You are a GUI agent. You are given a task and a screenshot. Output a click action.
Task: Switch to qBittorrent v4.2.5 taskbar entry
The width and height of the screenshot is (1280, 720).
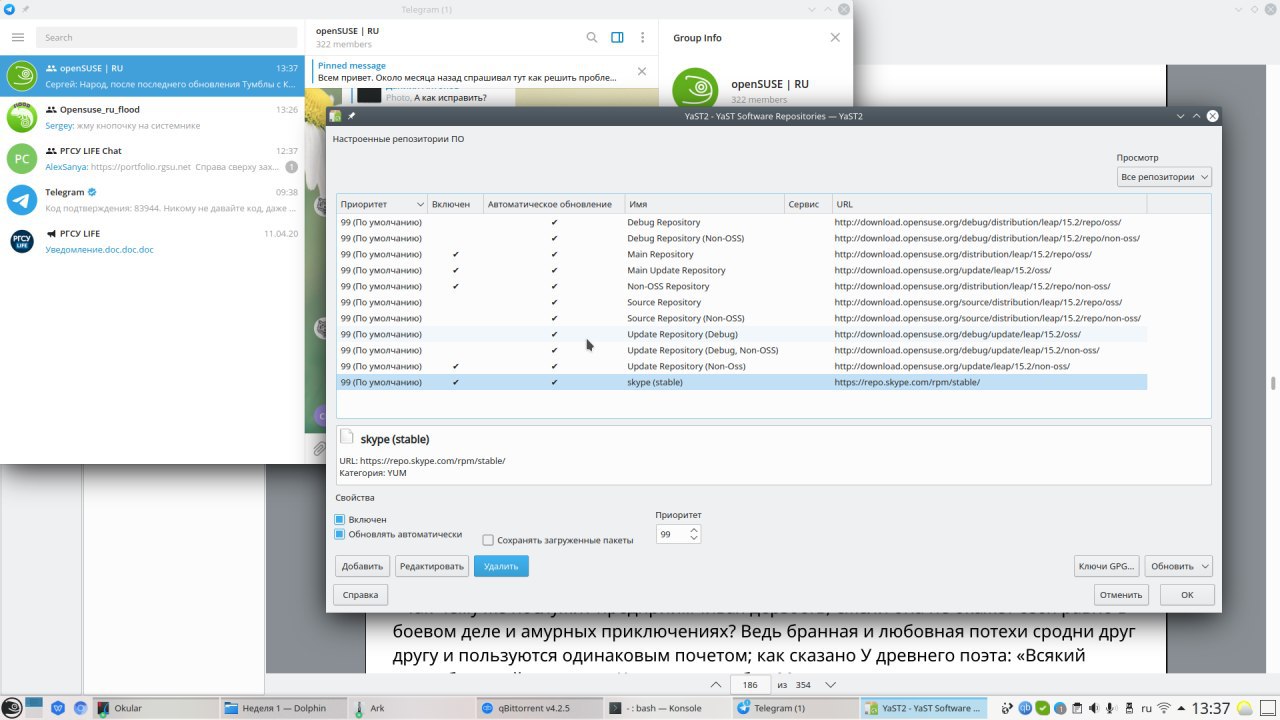(540, 708)
